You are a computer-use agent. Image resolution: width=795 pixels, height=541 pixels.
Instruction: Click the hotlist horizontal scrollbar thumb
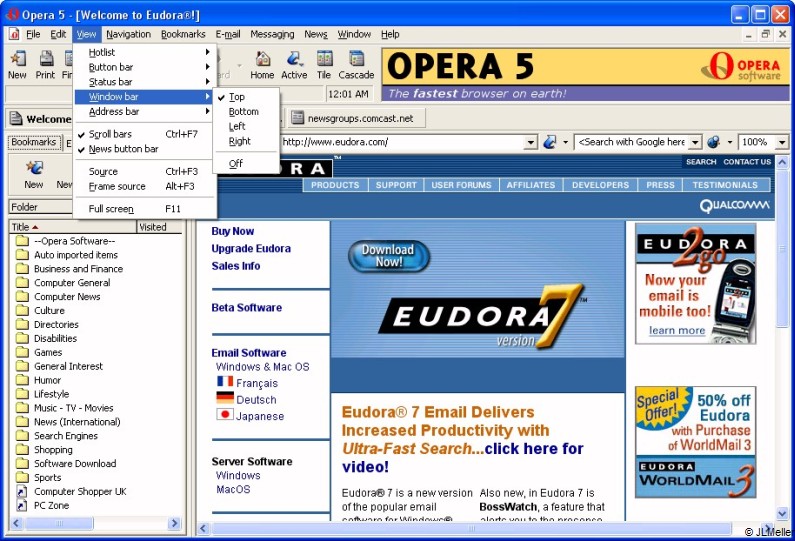pyautogui.click(x=59, y=523)
